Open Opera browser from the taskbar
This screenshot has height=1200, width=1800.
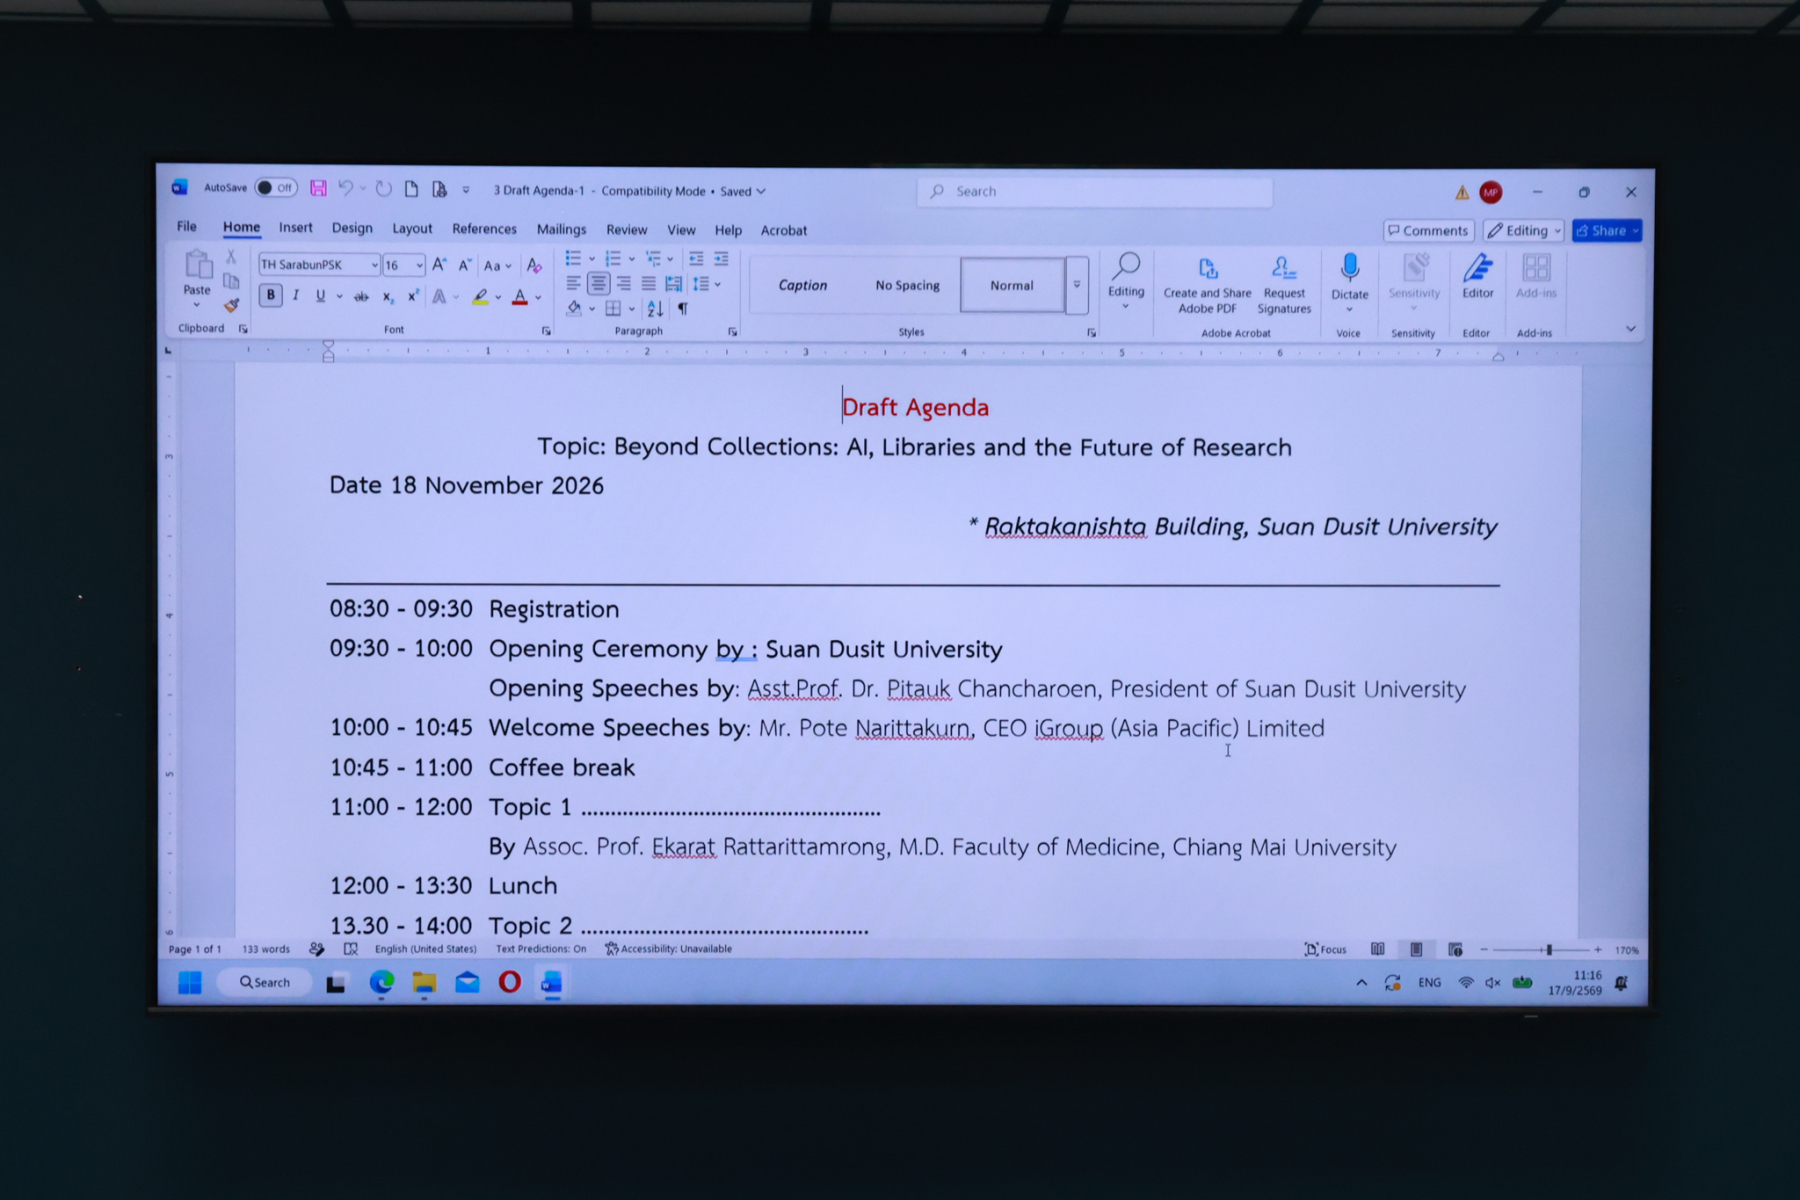point(509,982)
